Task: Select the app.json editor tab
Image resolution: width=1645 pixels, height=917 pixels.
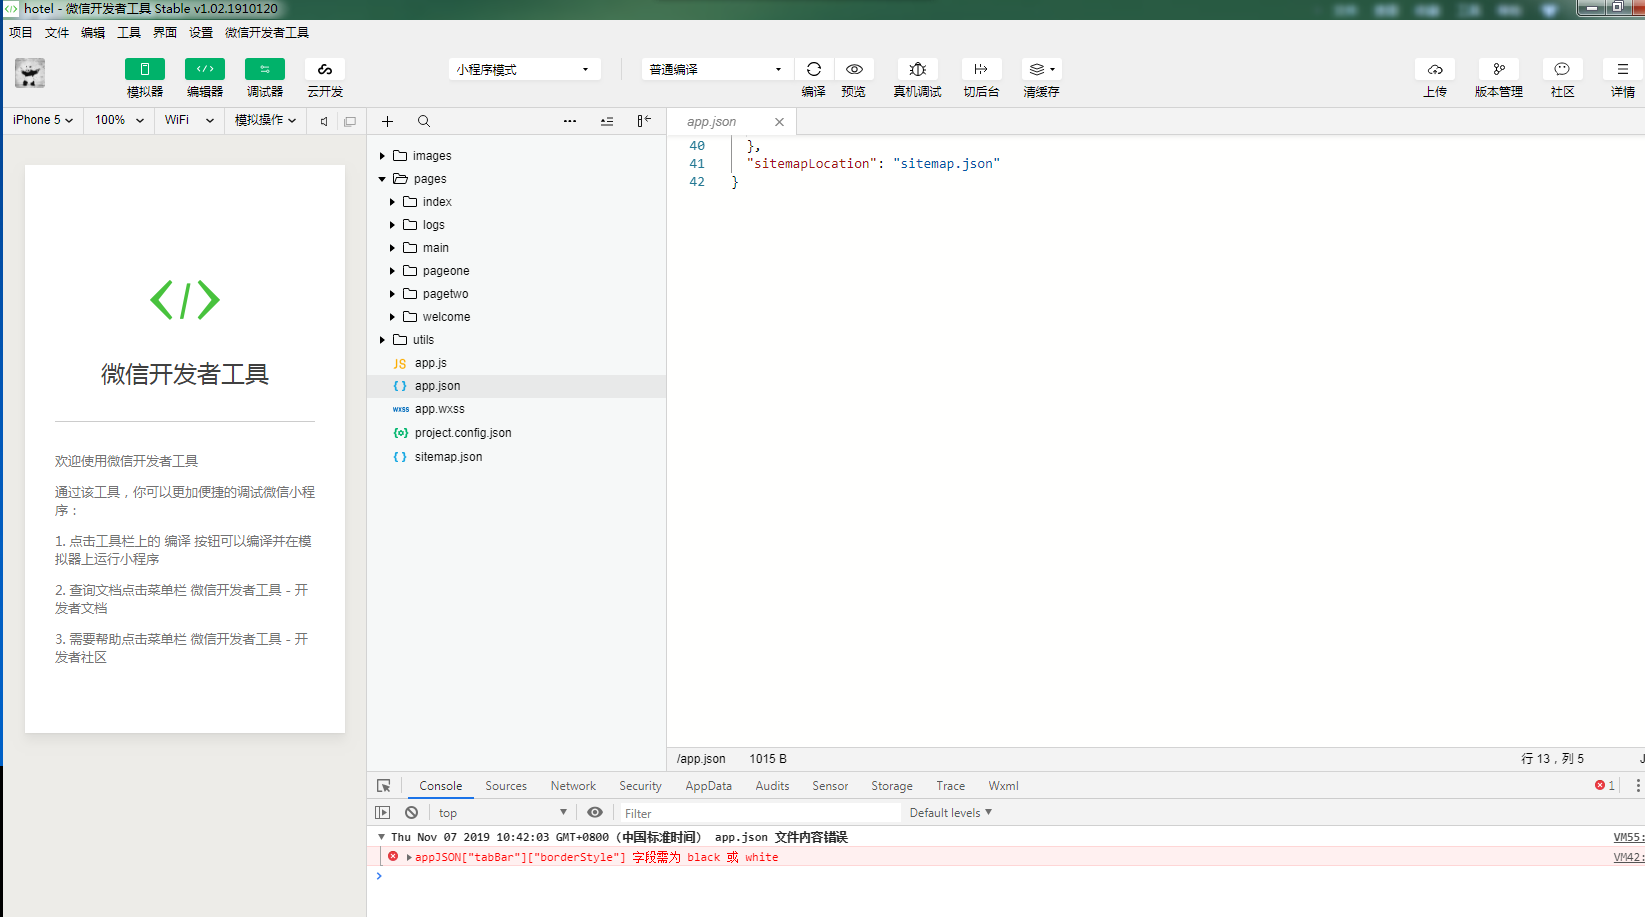Action: click(x=711, y=122)
